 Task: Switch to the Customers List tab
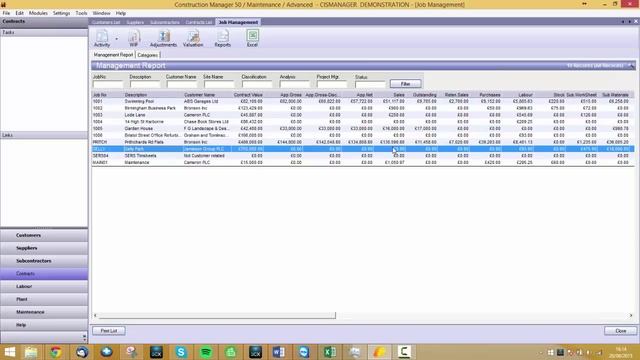(x=106, y=22)
